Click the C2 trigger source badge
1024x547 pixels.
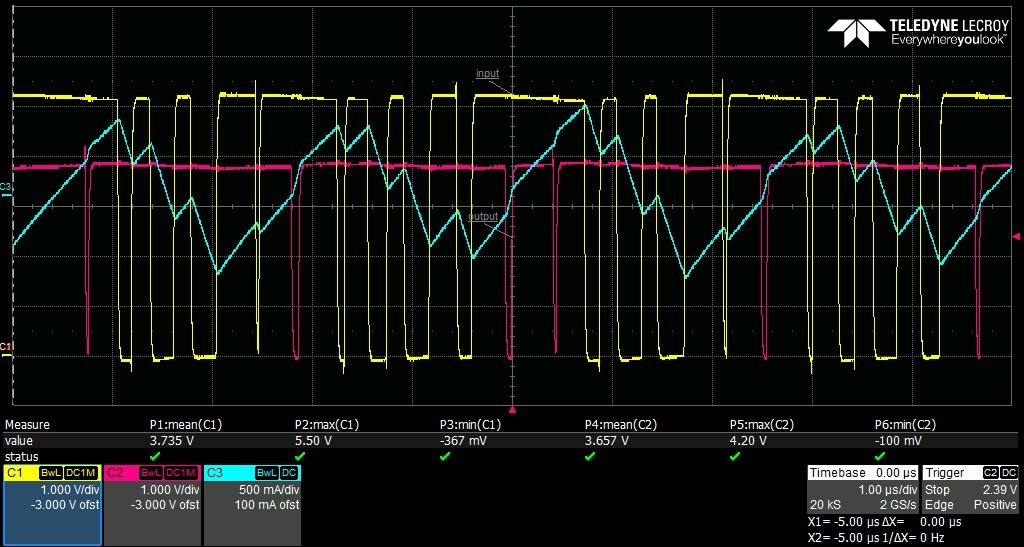(991, 473)
